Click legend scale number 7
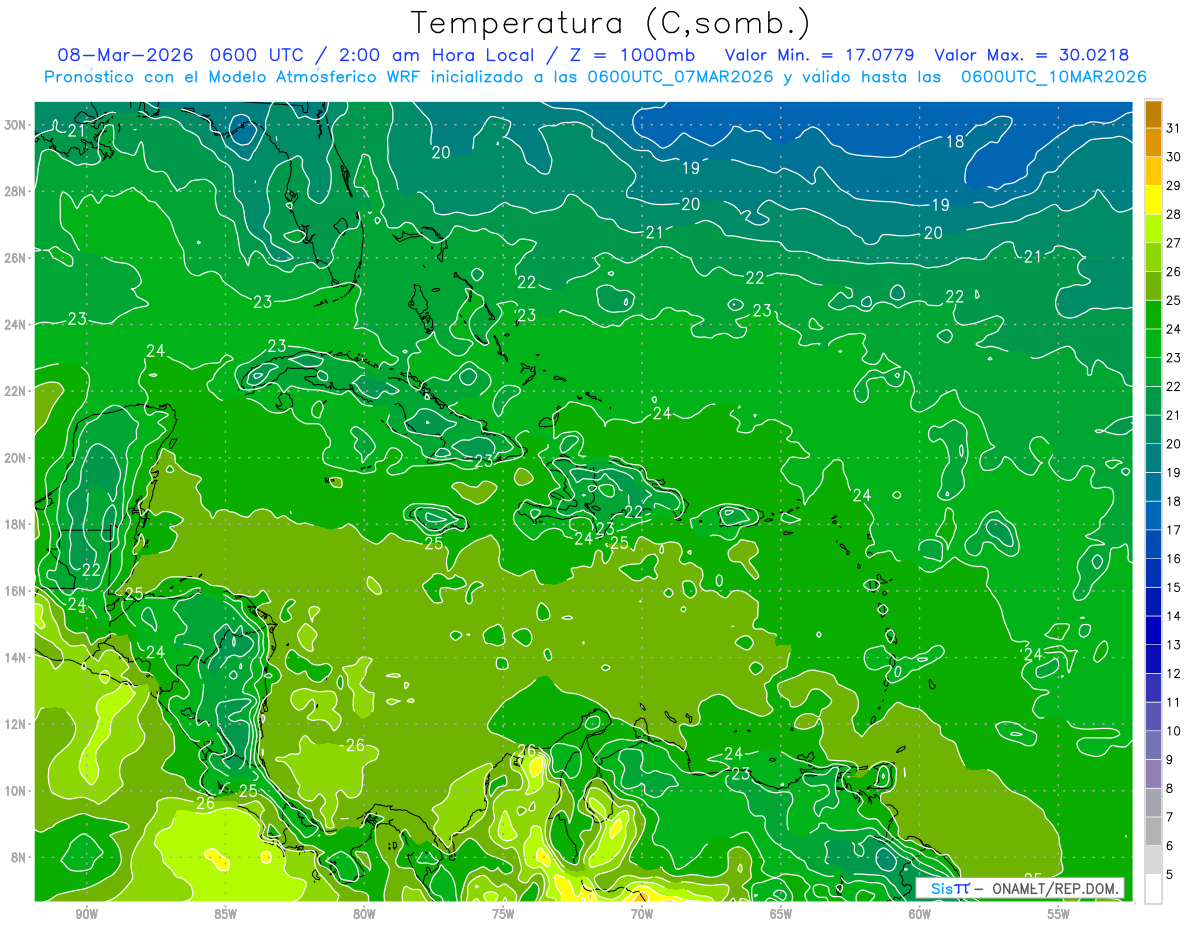The width and height of the screenshot is (1200, 927). pos(1170,818)
